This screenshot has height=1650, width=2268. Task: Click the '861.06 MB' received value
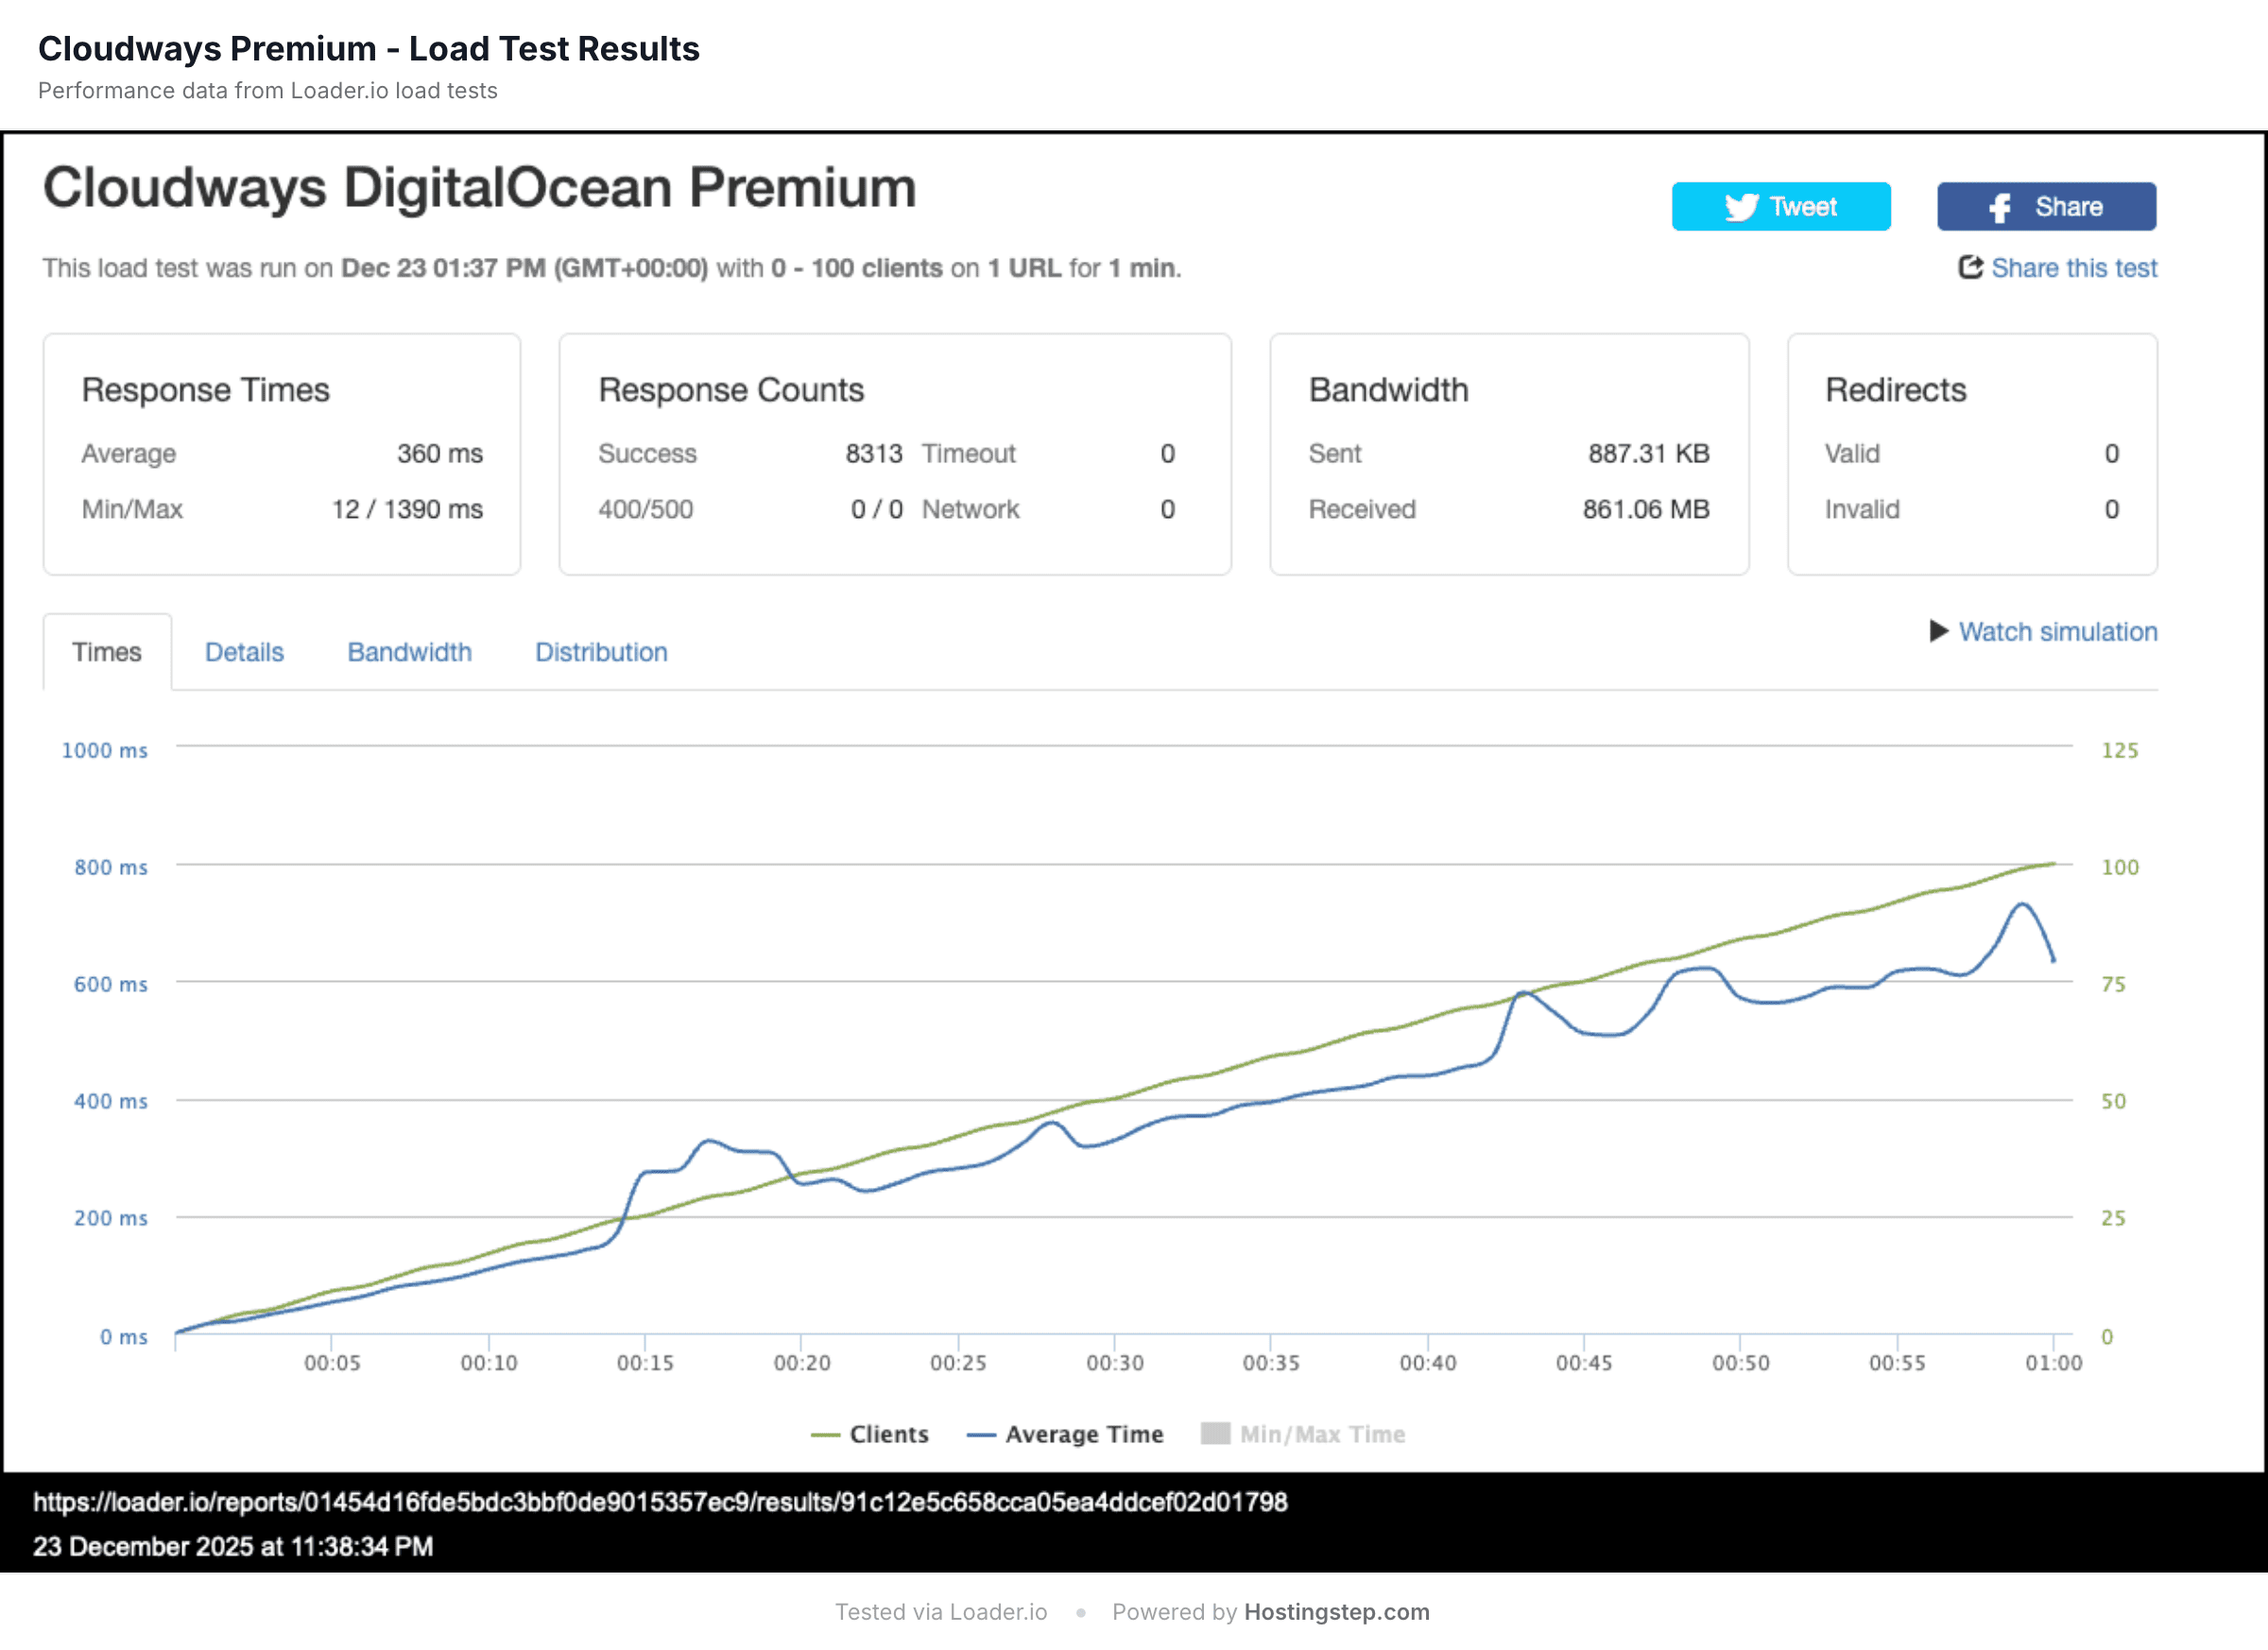1646,510
